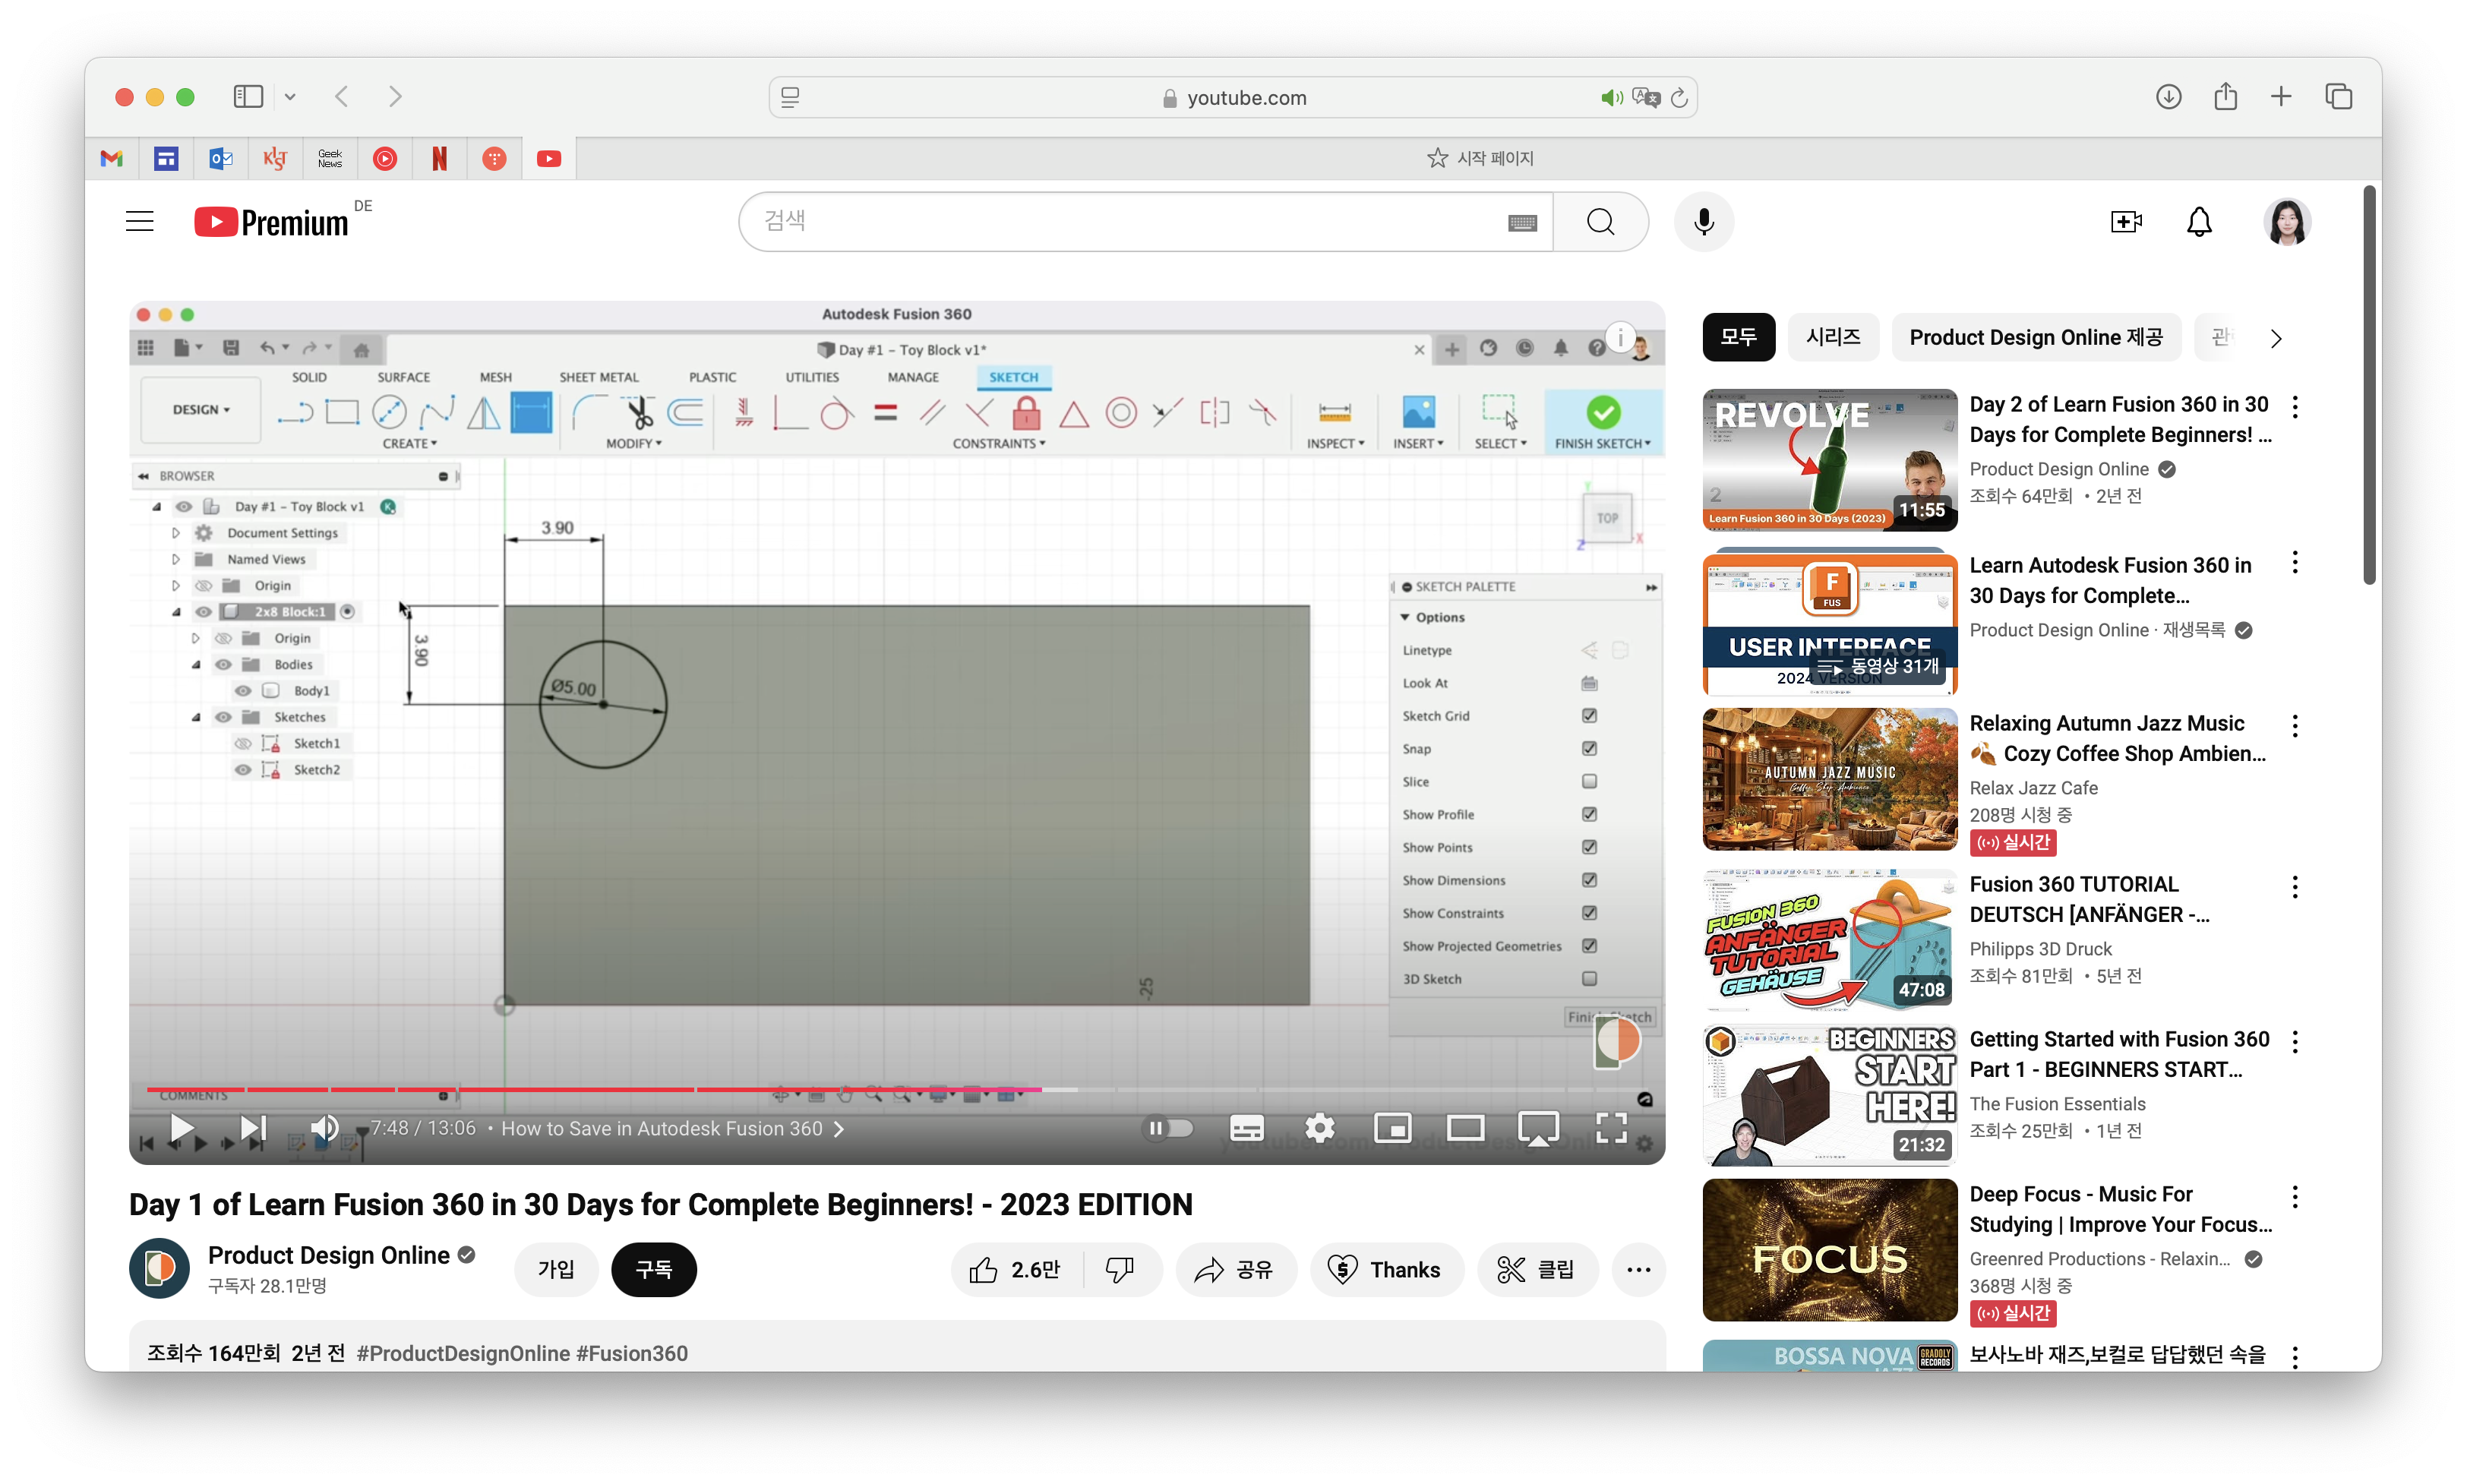The width and height of the screenshot is (2467, 1484).
Task: Open options for the Getting Started with Fusion 360 video
Action: click(2294, 1042)
